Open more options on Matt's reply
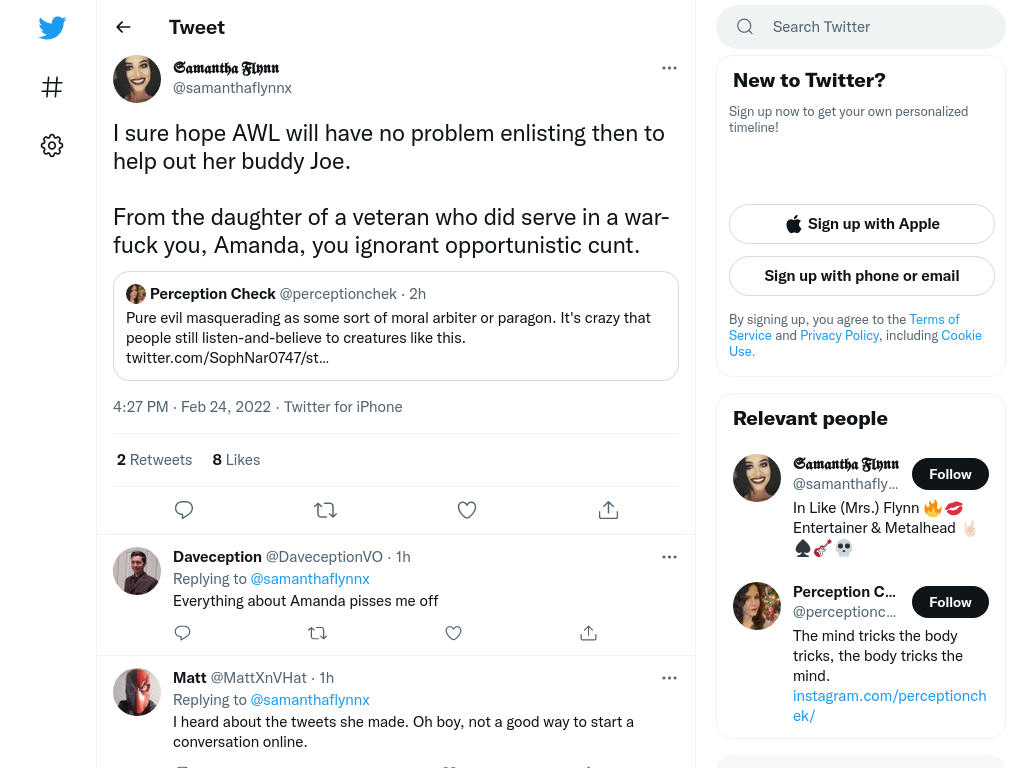The image size is (1024, 768). pyautogui.click(x=669, y=678)
